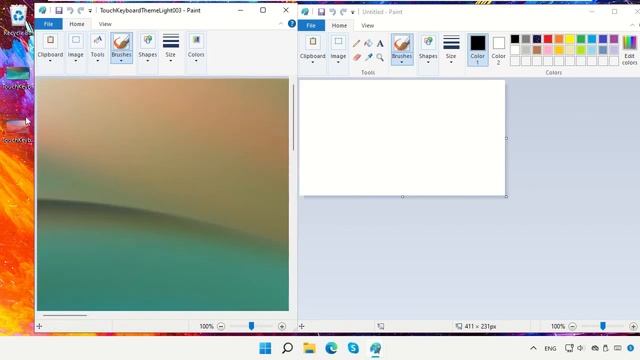Click Undo arrow in Untitled Paint title bar
The image size is (640, 360).
coord(332,12)
